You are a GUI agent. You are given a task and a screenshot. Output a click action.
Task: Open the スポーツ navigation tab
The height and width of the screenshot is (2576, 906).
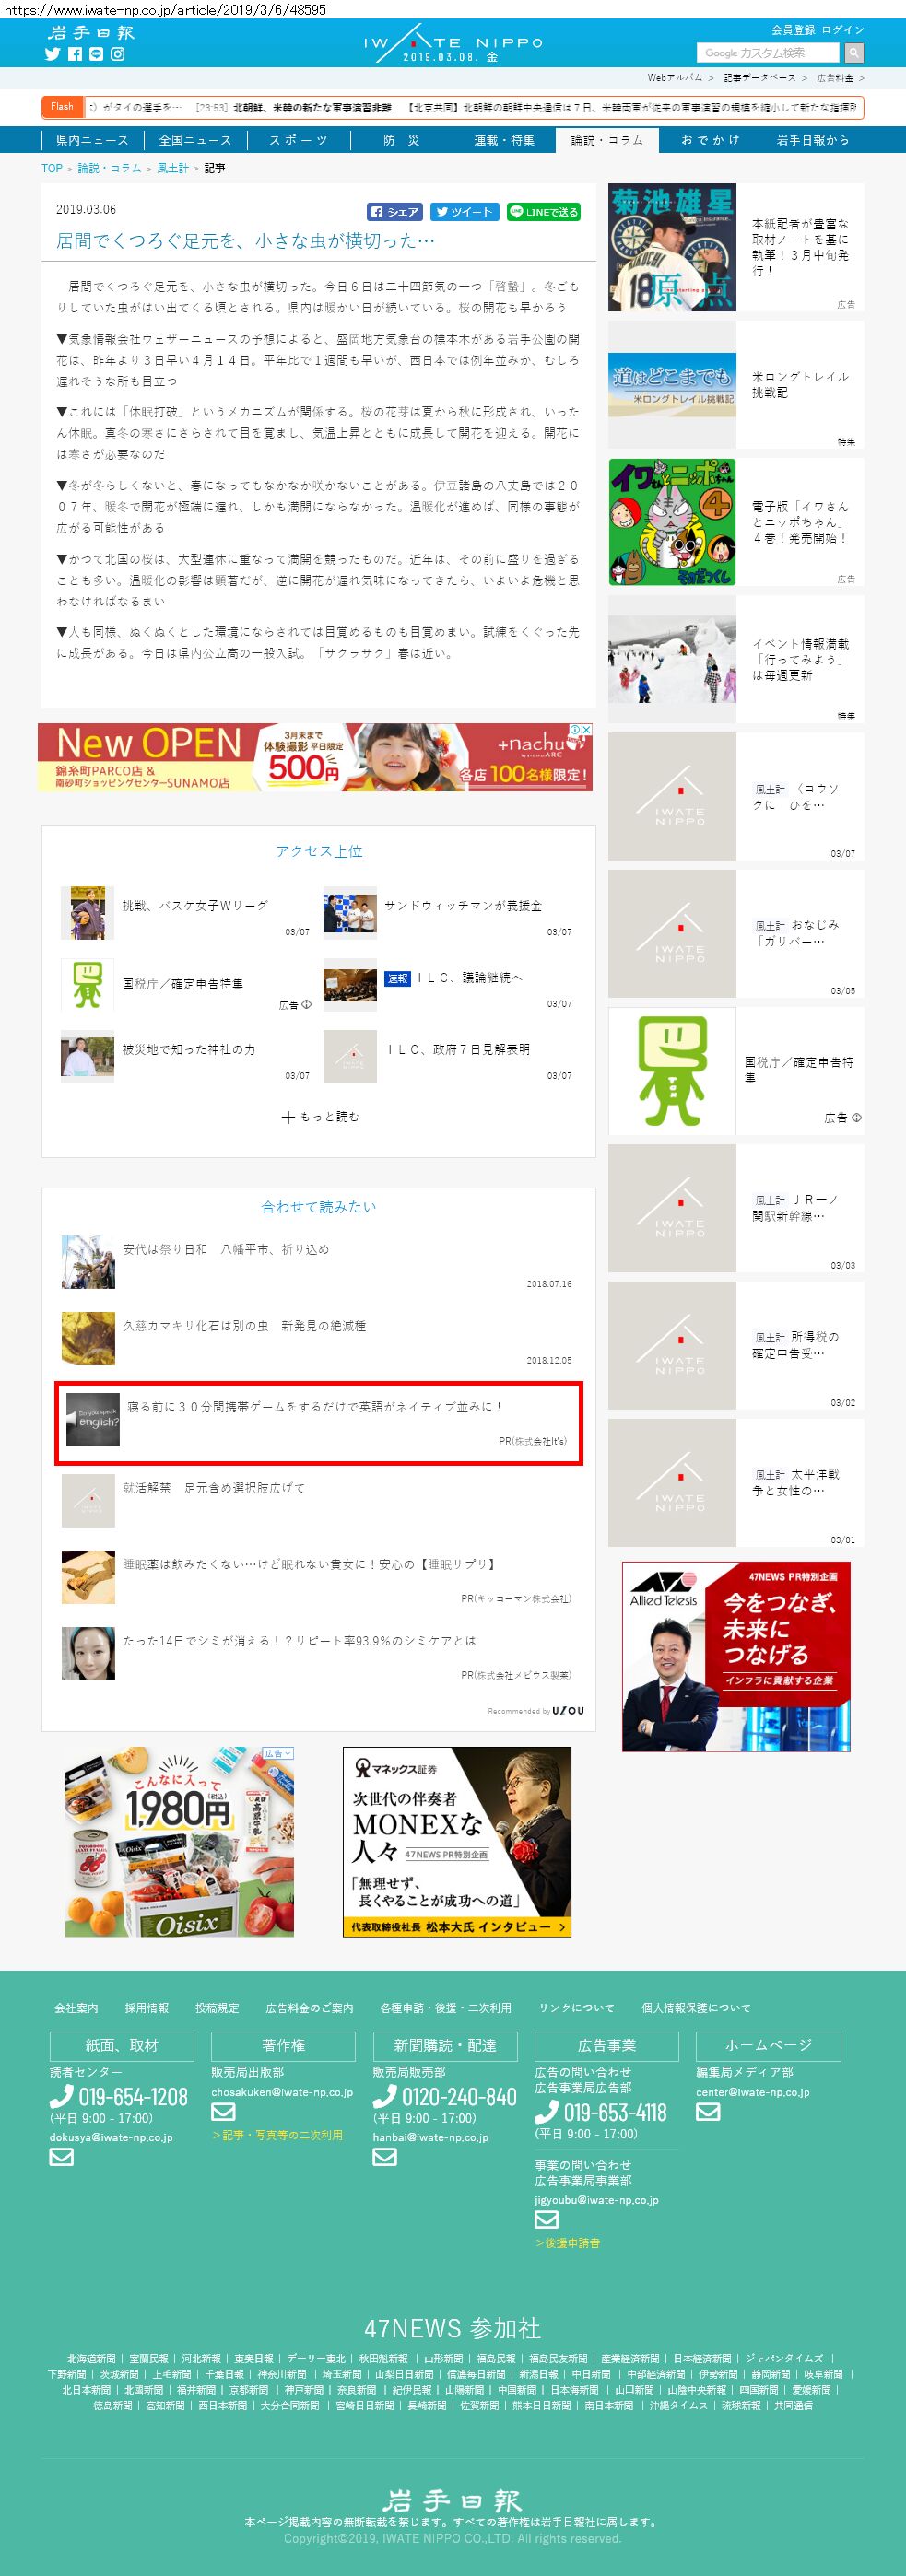[298, 140]
